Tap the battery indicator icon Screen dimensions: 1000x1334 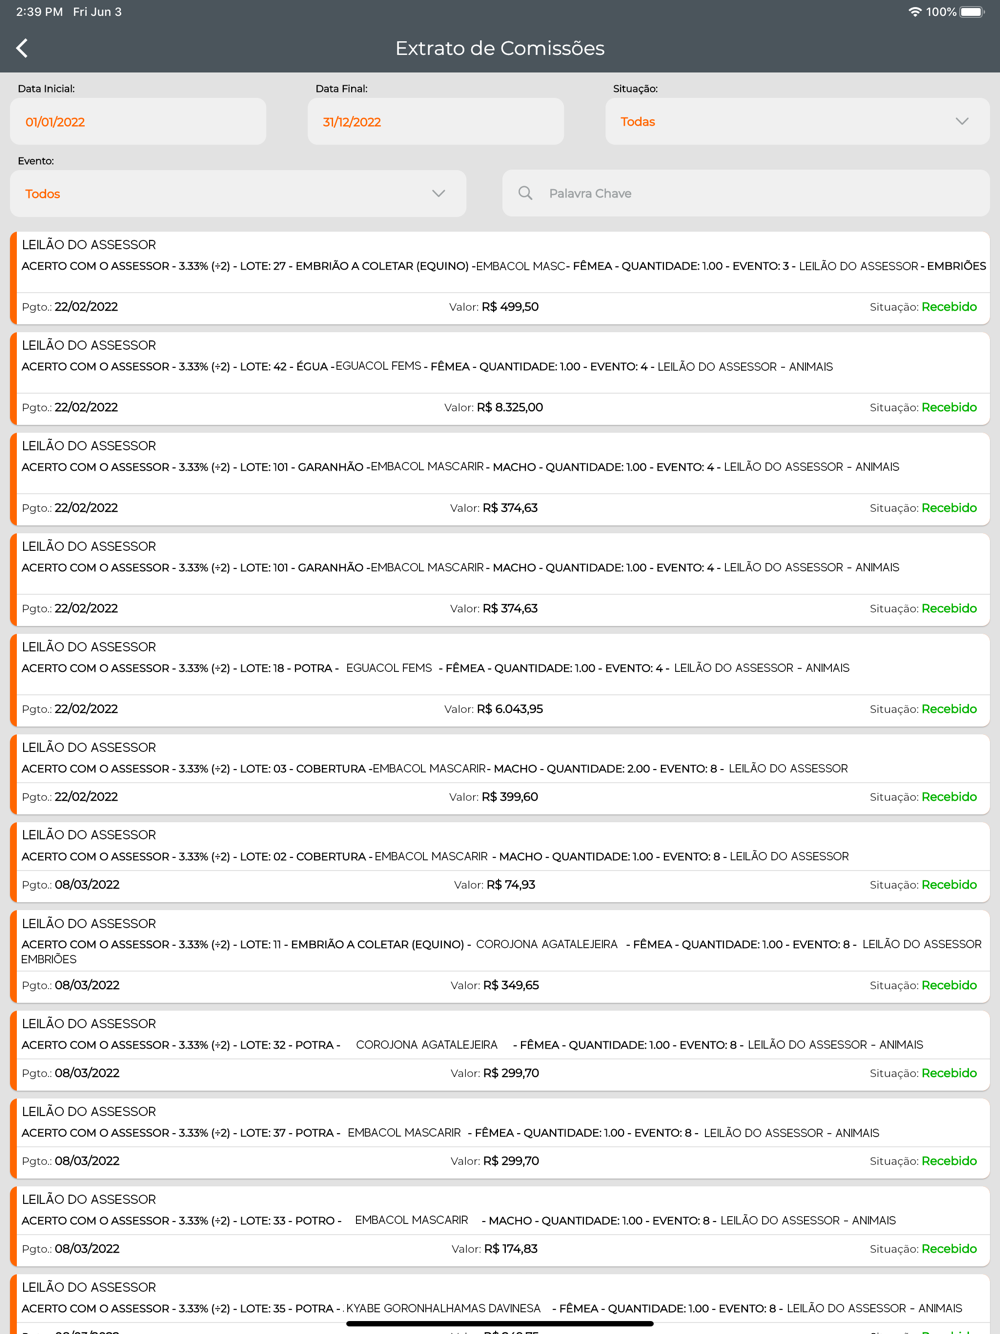point(973,12)
